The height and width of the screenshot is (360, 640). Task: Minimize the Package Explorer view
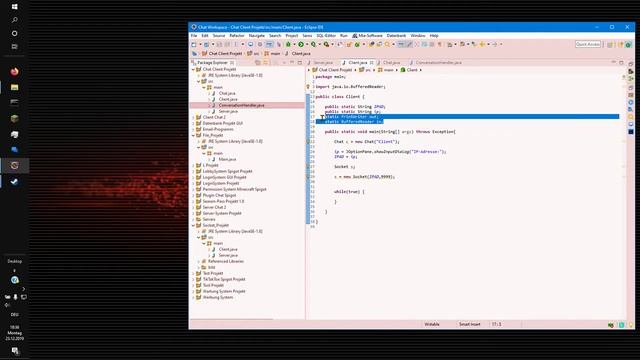click(292, 63)
